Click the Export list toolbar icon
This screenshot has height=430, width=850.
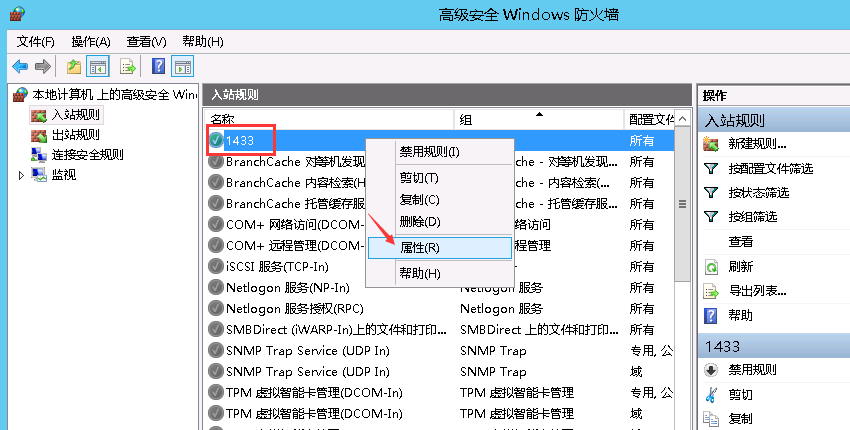(128, 67)
